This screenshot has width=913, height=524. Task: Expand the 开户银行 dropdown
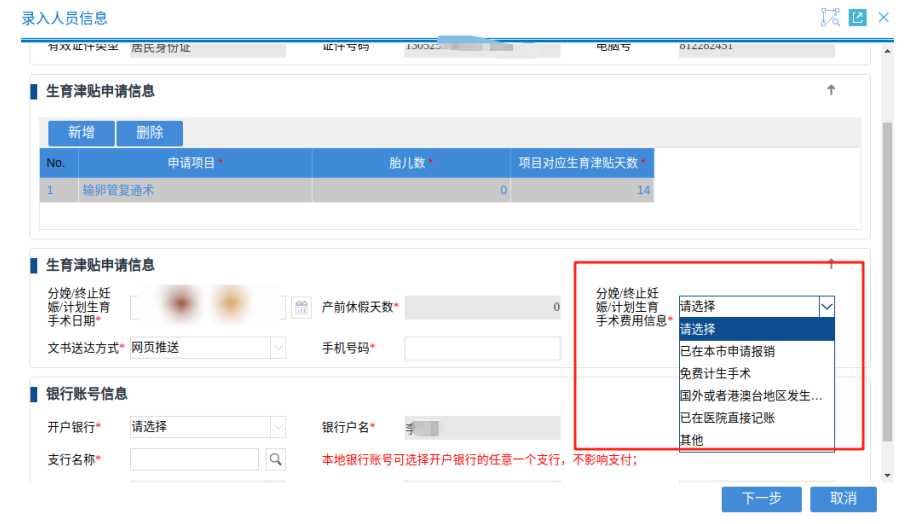[x=277, y=427]
